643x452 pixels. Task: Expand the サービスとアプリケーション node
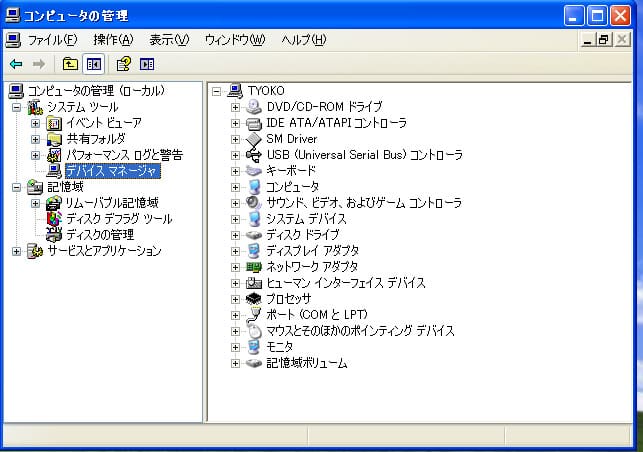16,251
